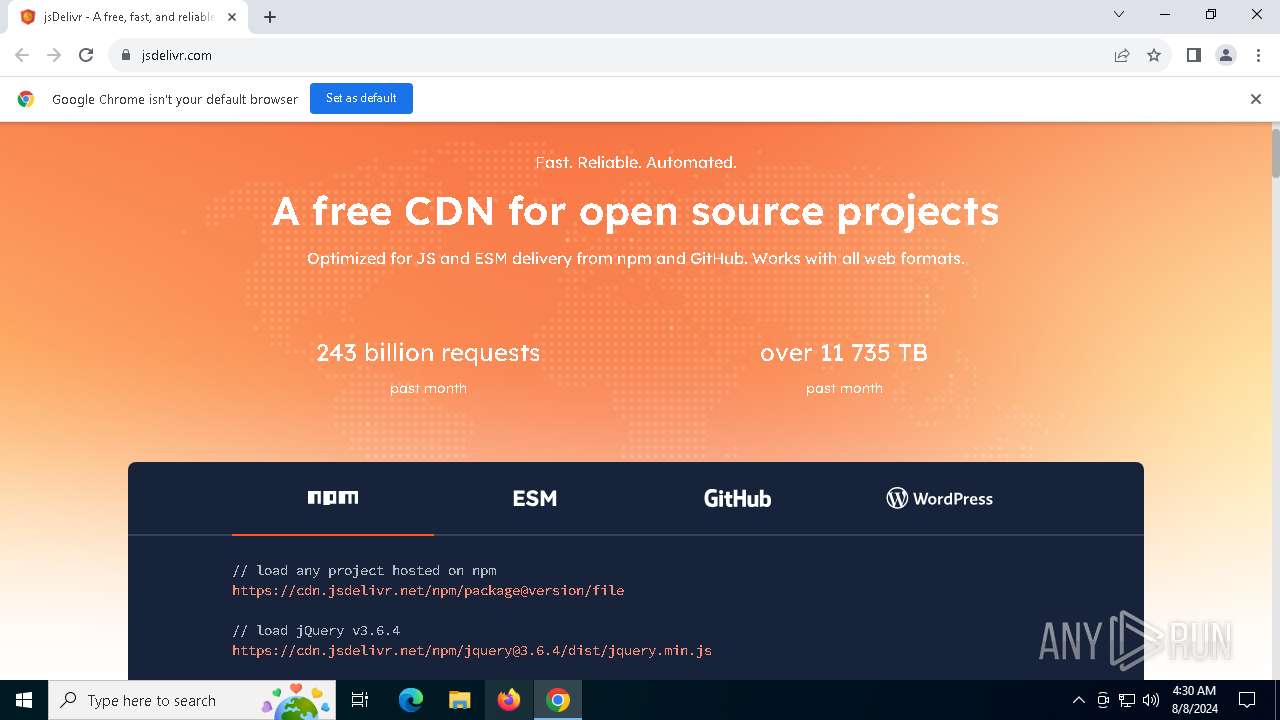Open Chrome side panel
Image resolution: width=1280 pixels, height=720 pixels.
(1194, 55)
